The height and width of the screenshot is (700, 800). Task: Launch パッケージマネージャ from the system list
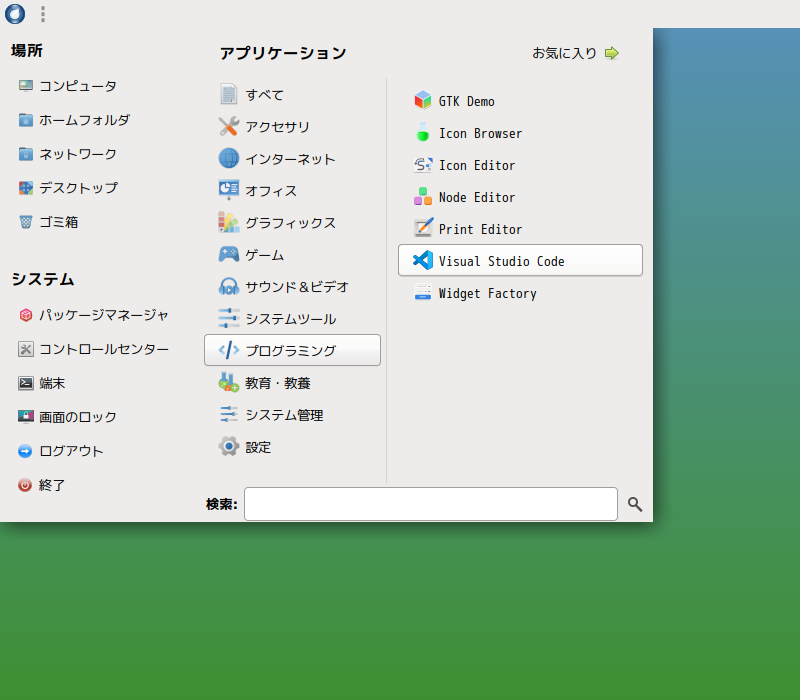click(x=93, y=315)
